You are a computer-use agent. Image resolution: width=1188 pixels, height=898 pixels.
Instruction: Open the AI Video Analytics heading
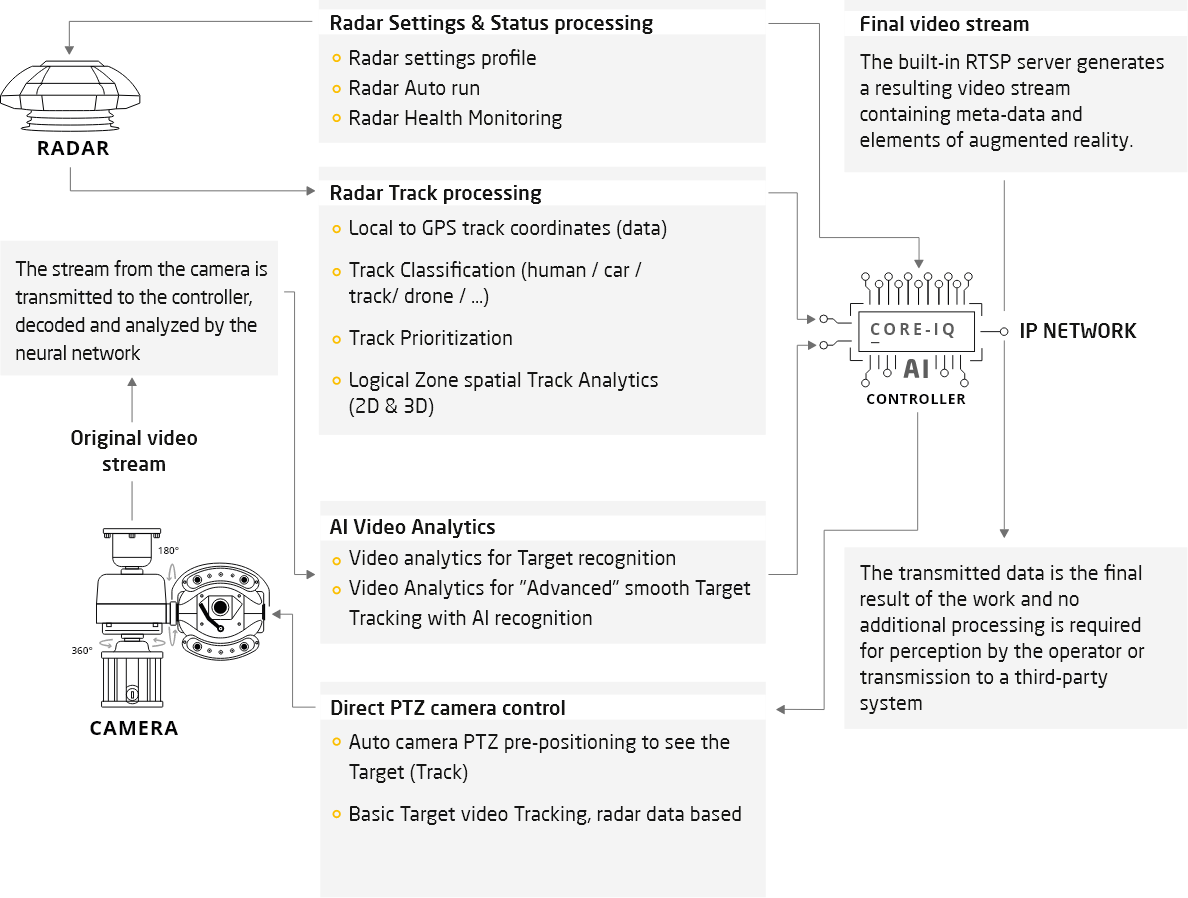[x=412, y=527]
